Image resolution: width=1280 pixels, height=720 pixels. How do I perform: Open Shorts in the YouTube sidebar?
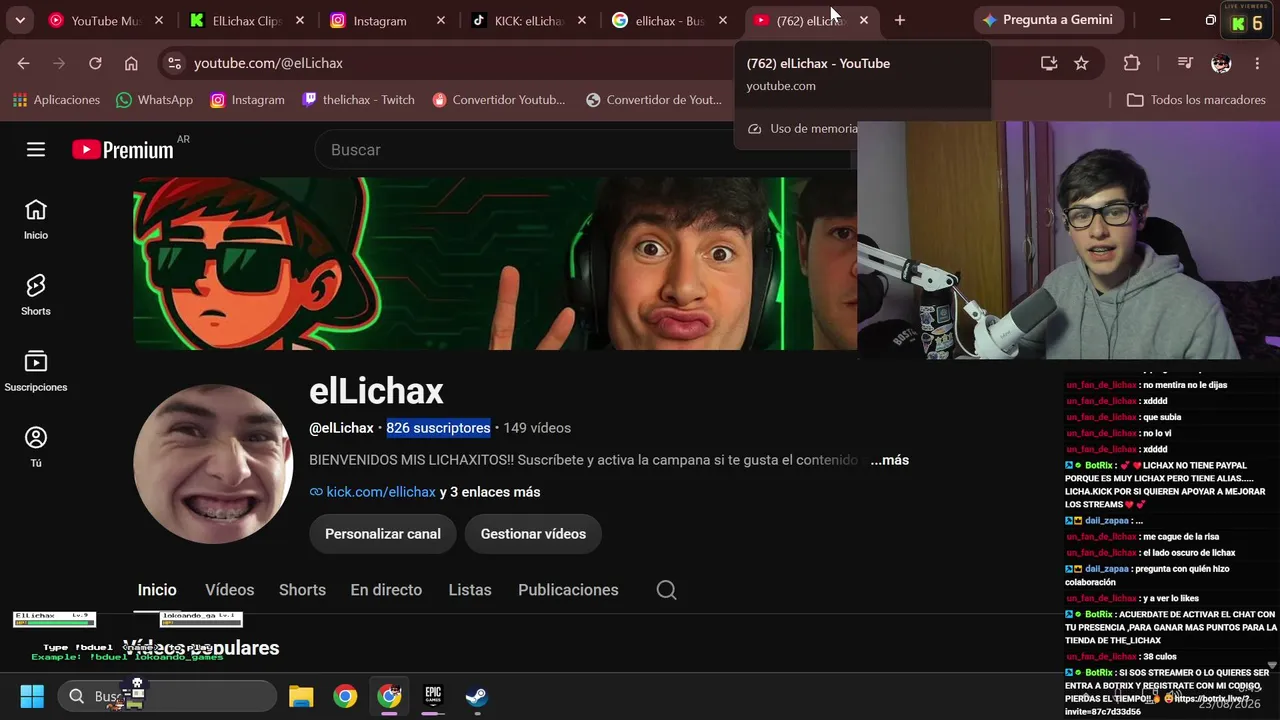(36, 295)
